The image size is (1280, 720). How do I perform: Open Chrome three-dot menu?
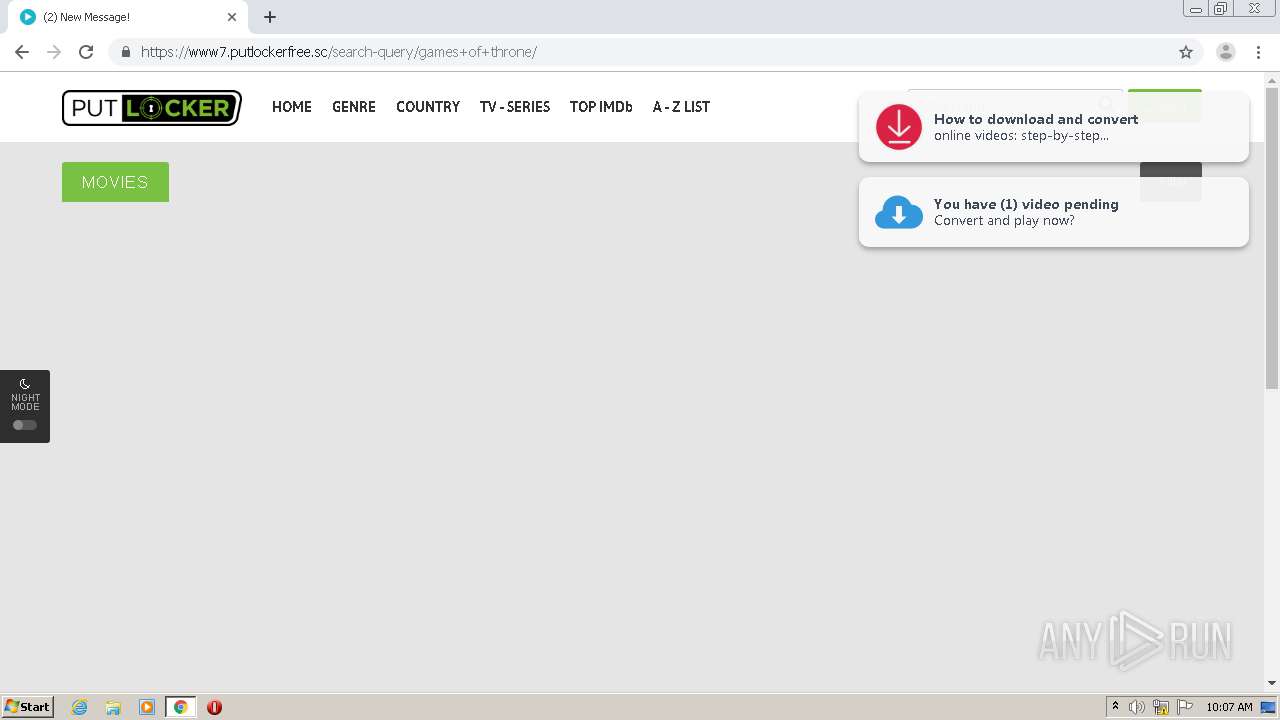click(1258, 52)
